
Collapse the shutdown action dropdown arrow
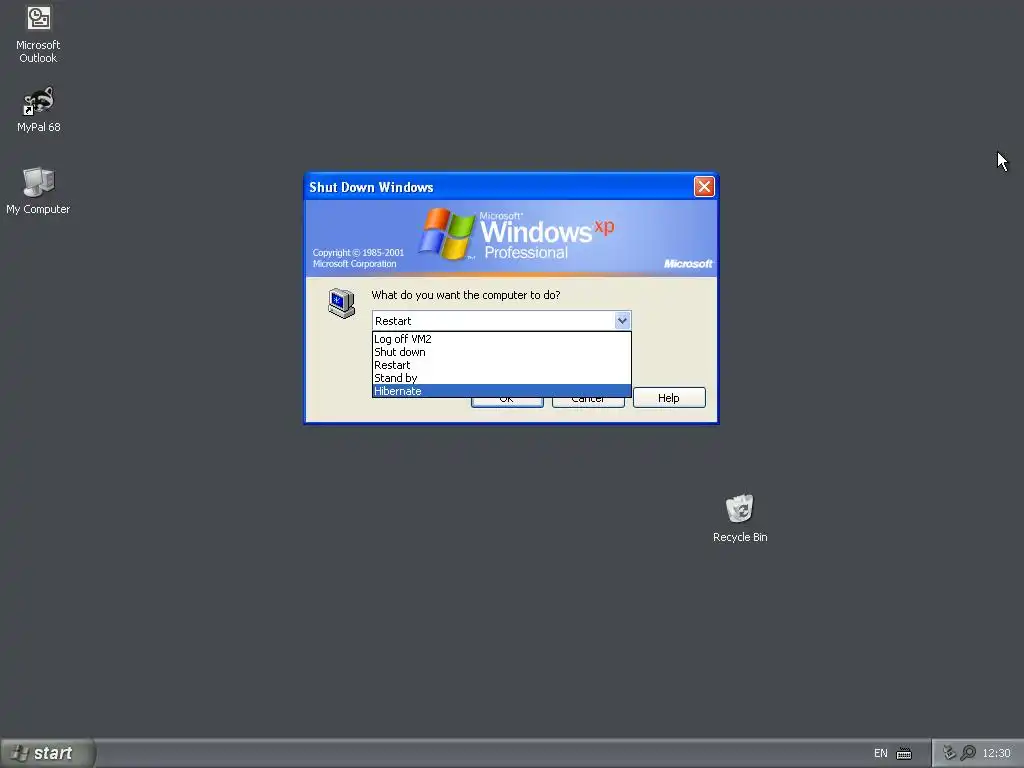[622, 321]
